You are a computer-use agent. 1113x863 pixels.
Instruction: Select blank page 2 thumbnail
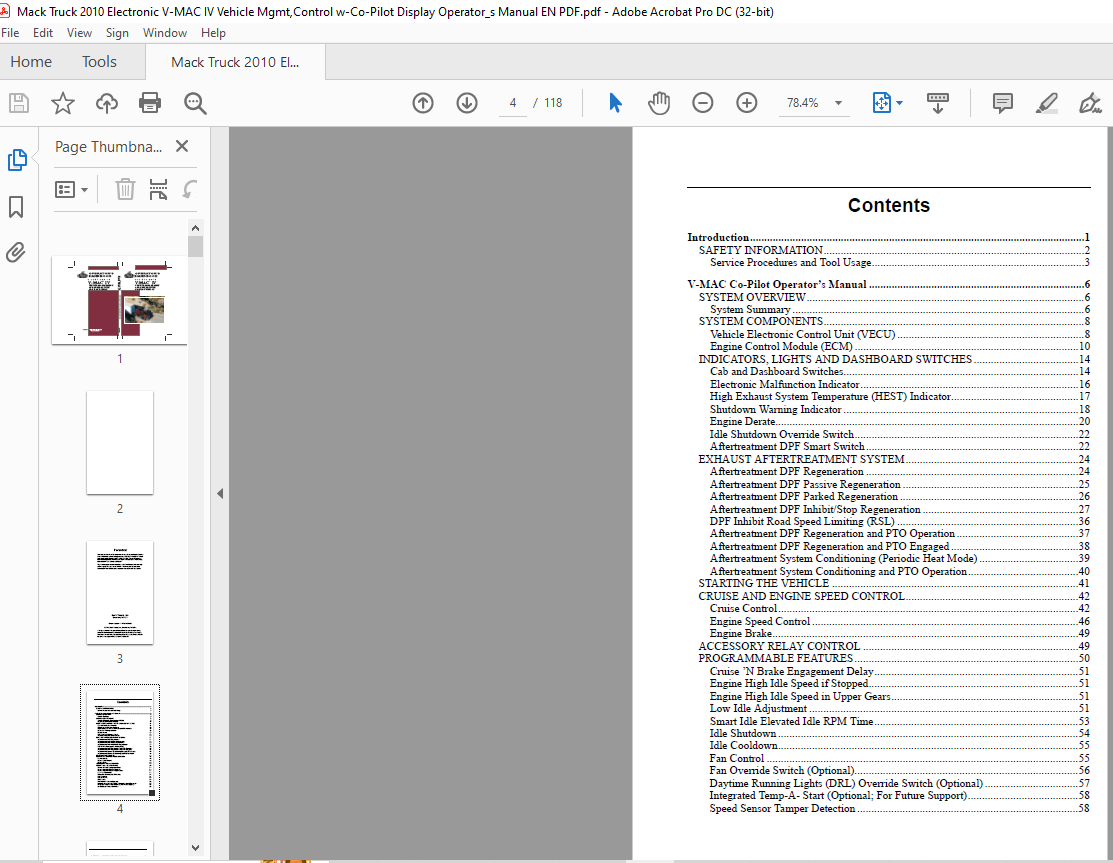click(x=120, y=442)
